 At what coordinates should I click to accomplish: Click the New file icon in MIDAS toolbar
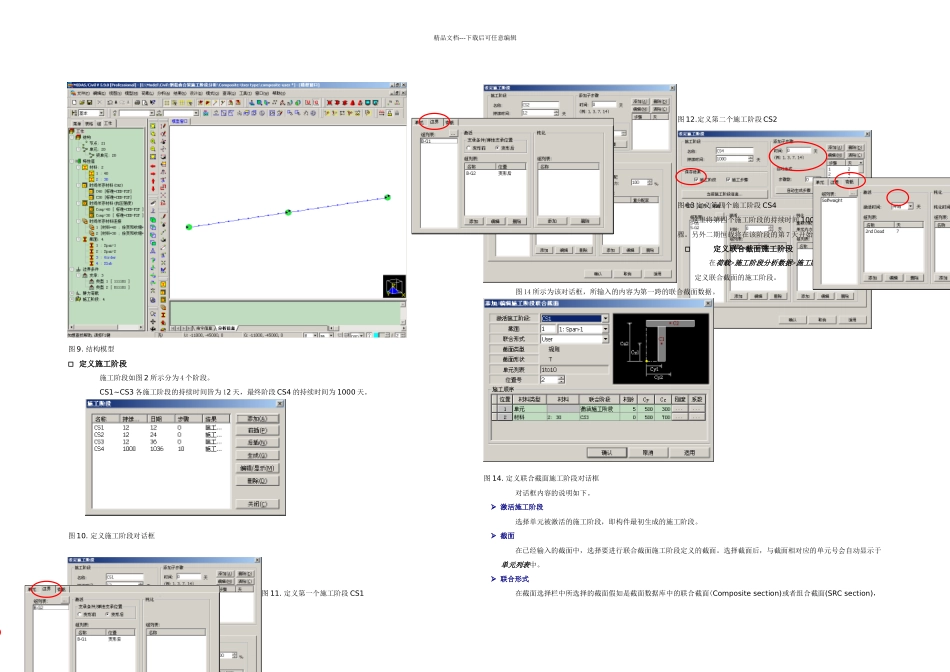[73, 102]
